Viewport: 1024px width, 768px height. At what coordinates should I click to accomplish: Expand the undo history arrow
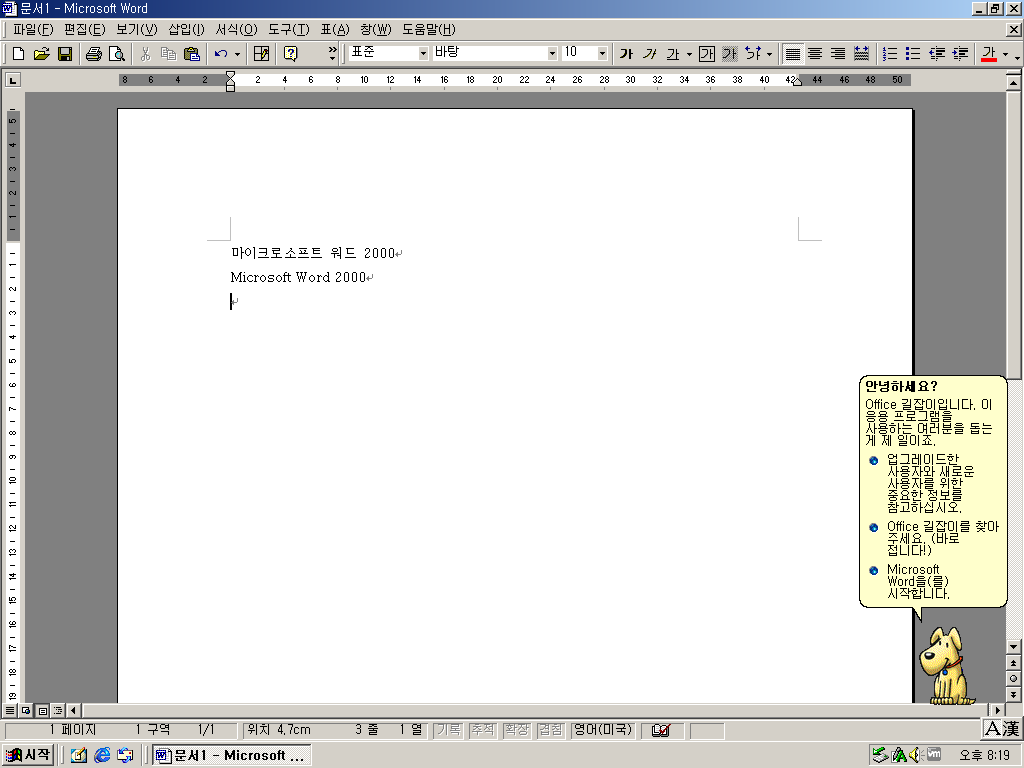click(237, 54)
